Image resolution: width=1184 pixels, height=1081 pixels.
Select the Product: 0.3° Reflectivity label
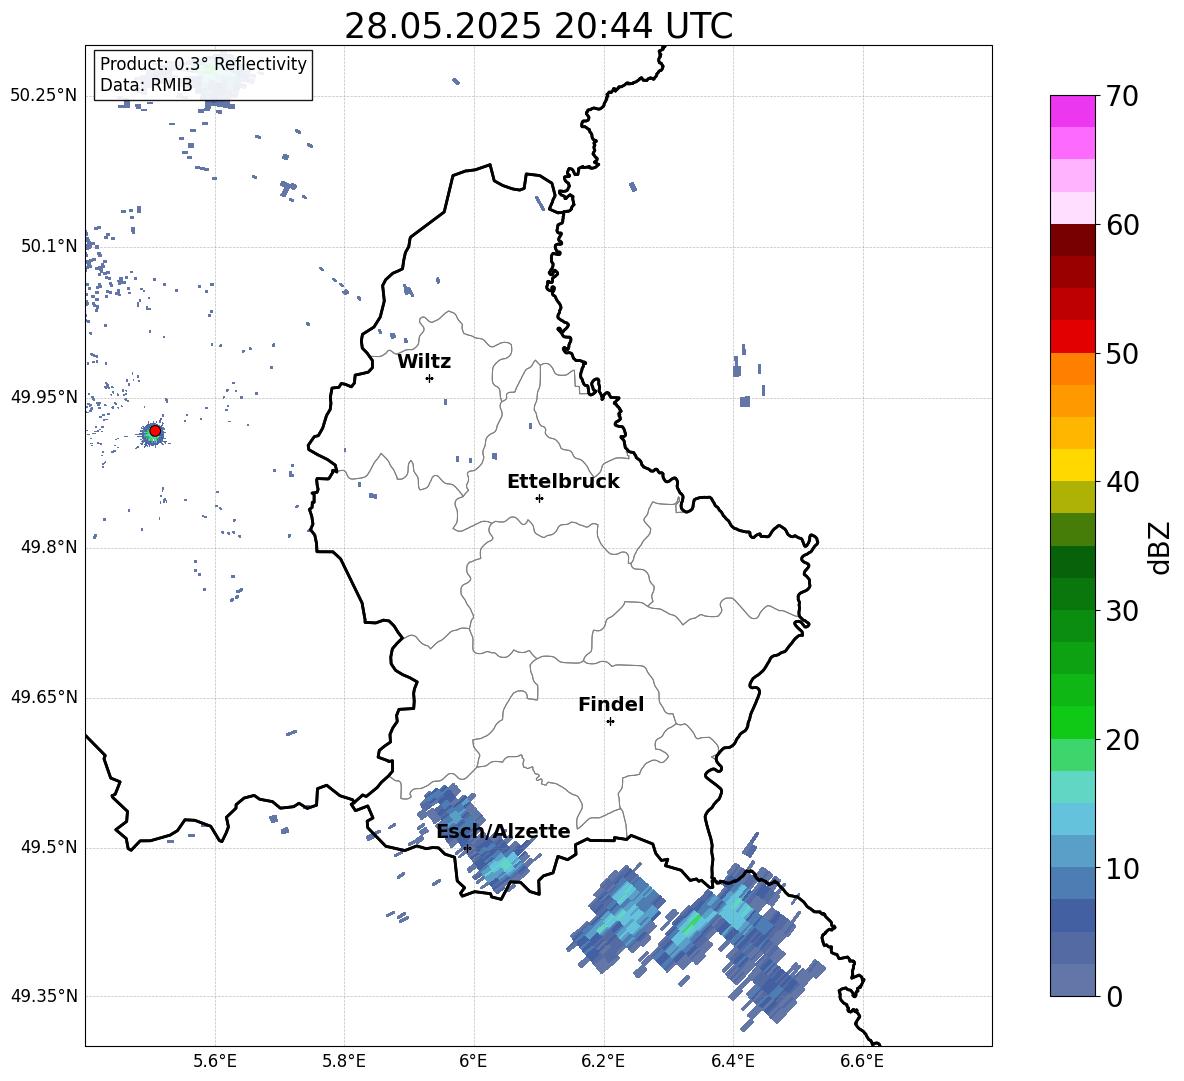click(203, 64)
